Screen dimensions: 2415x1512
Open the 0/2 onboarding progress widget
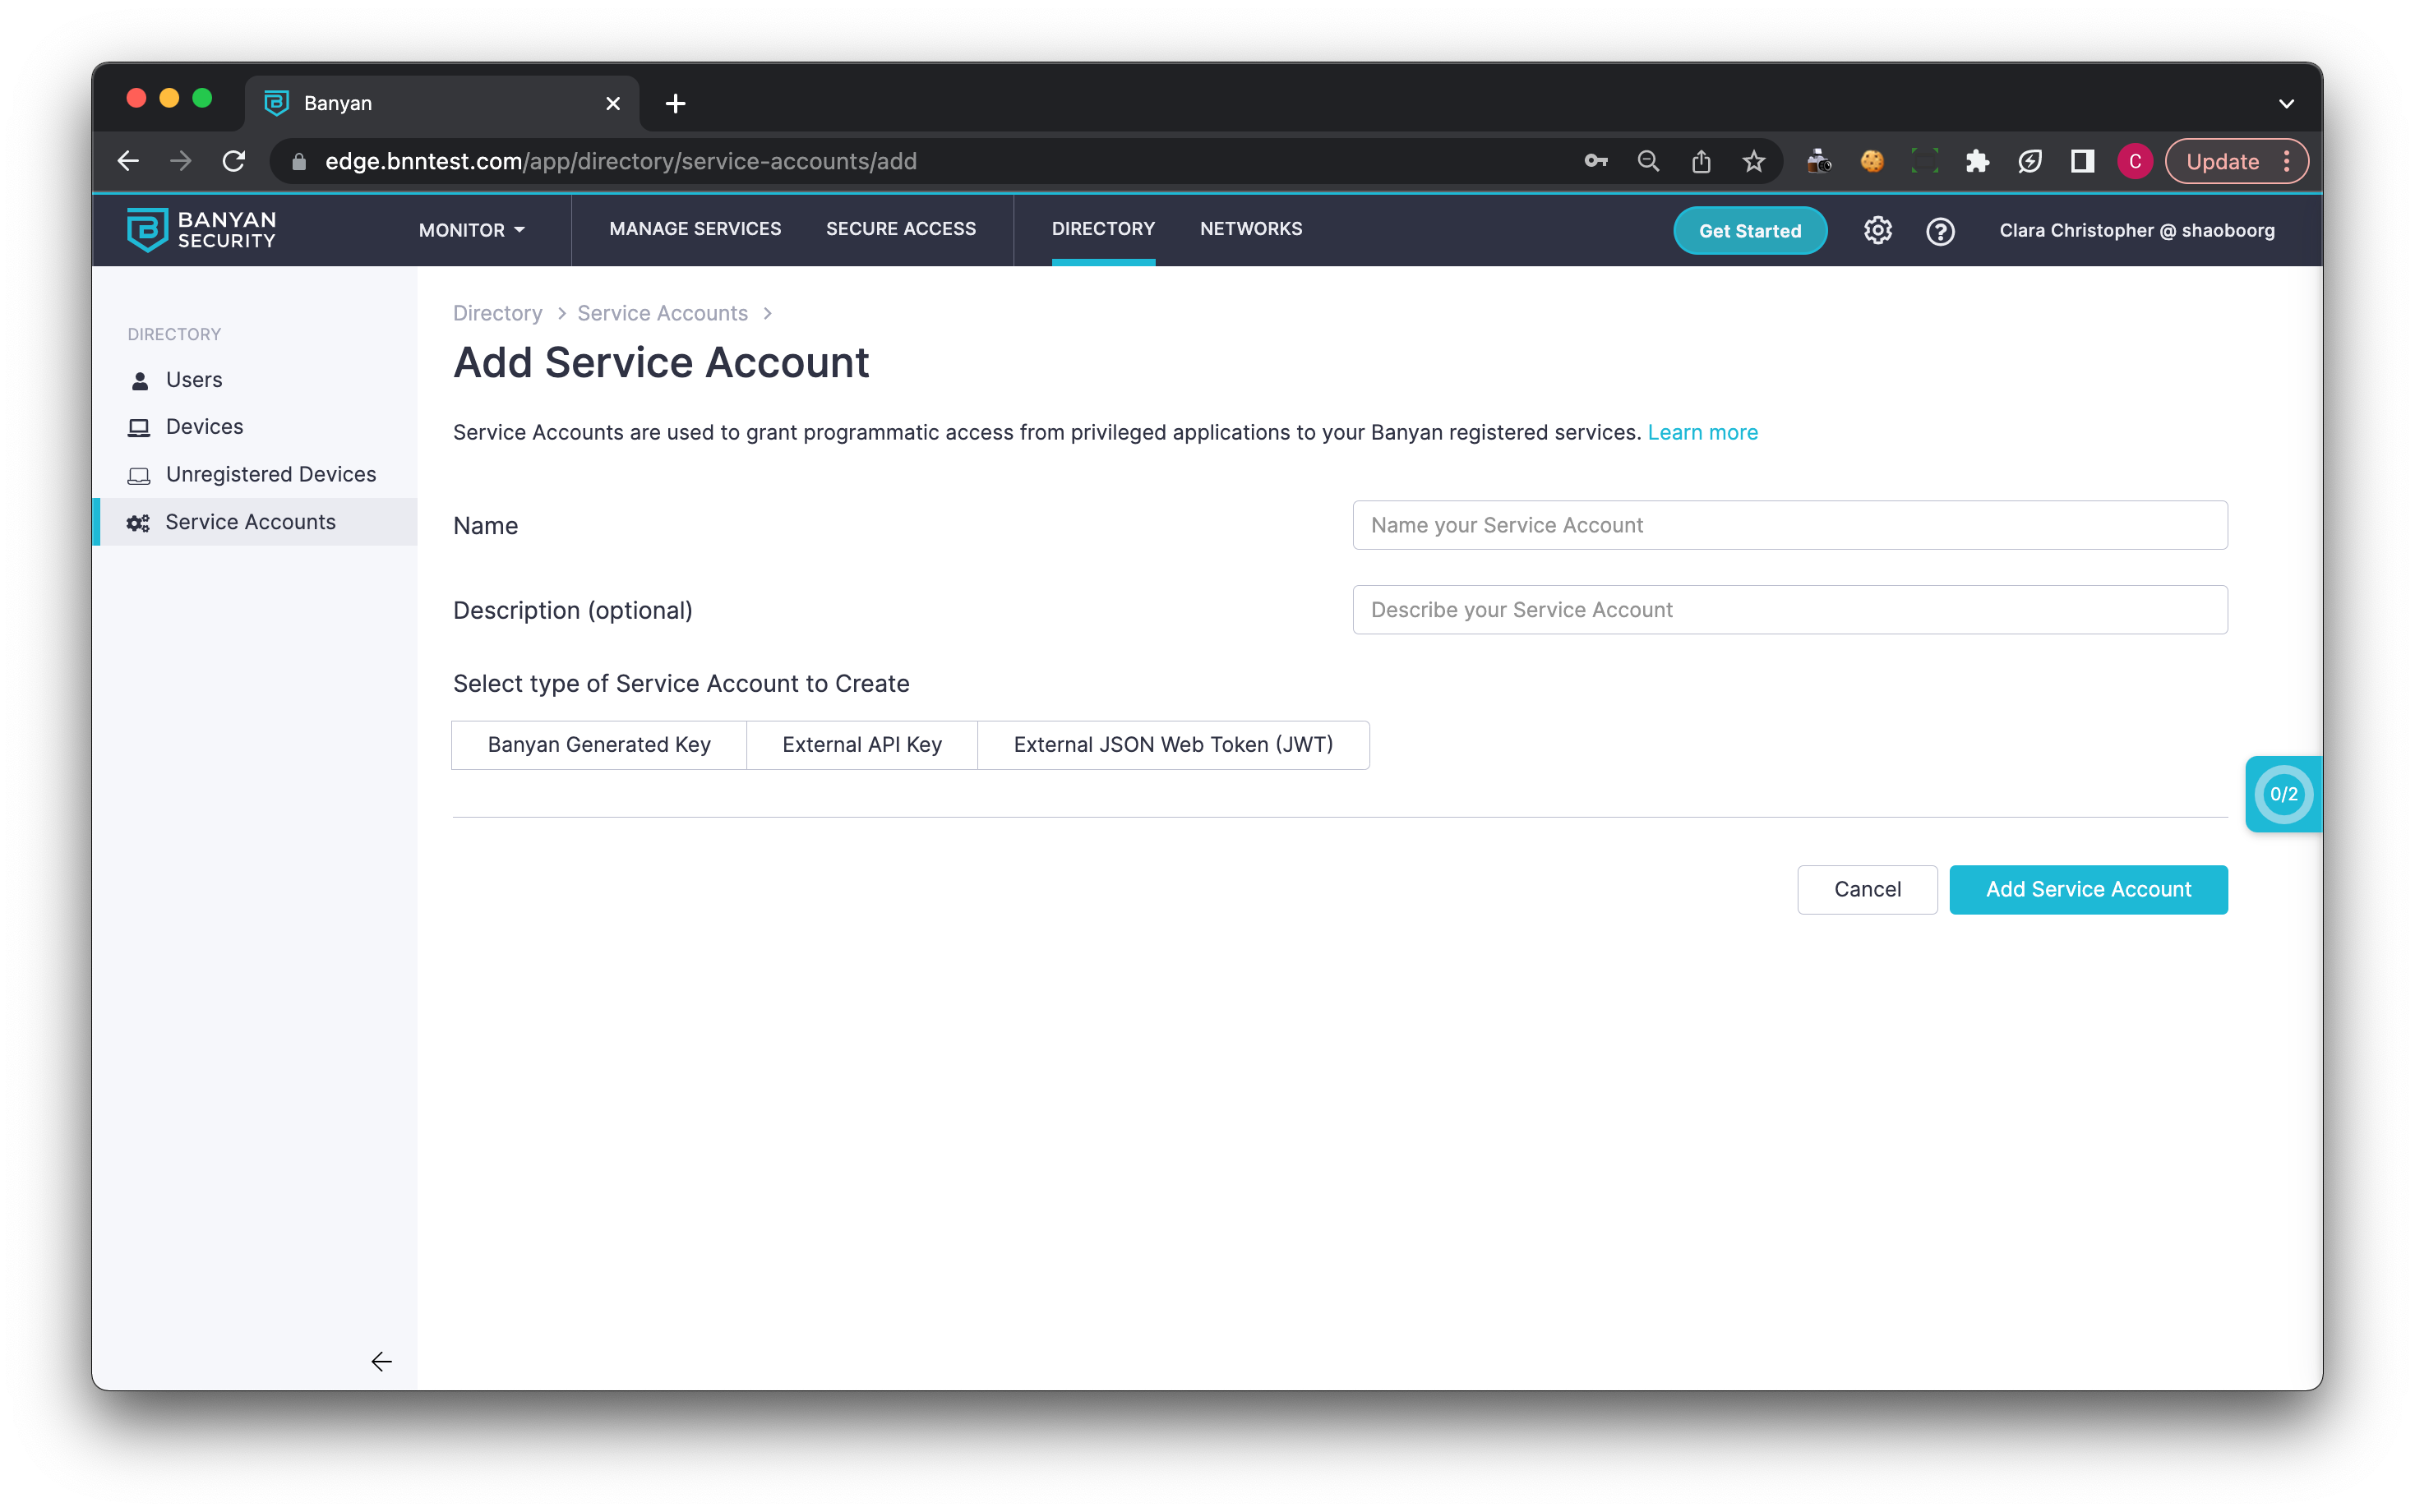pos(2283,794)
